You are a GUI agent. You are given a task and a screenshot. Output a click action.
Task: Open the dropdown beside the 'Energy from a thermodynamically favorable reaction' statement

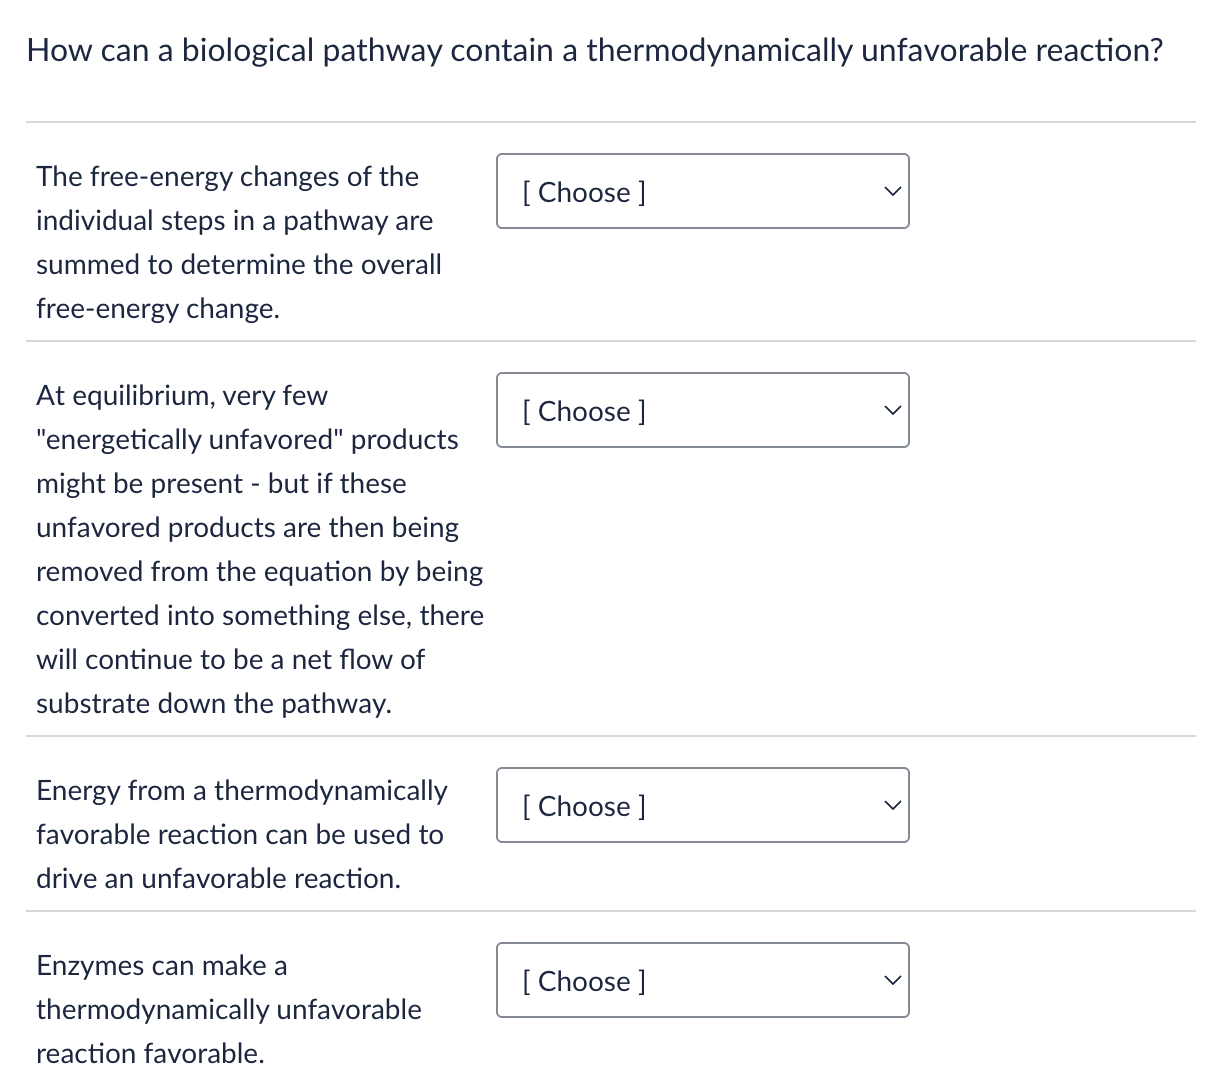(x=702, y=805)
